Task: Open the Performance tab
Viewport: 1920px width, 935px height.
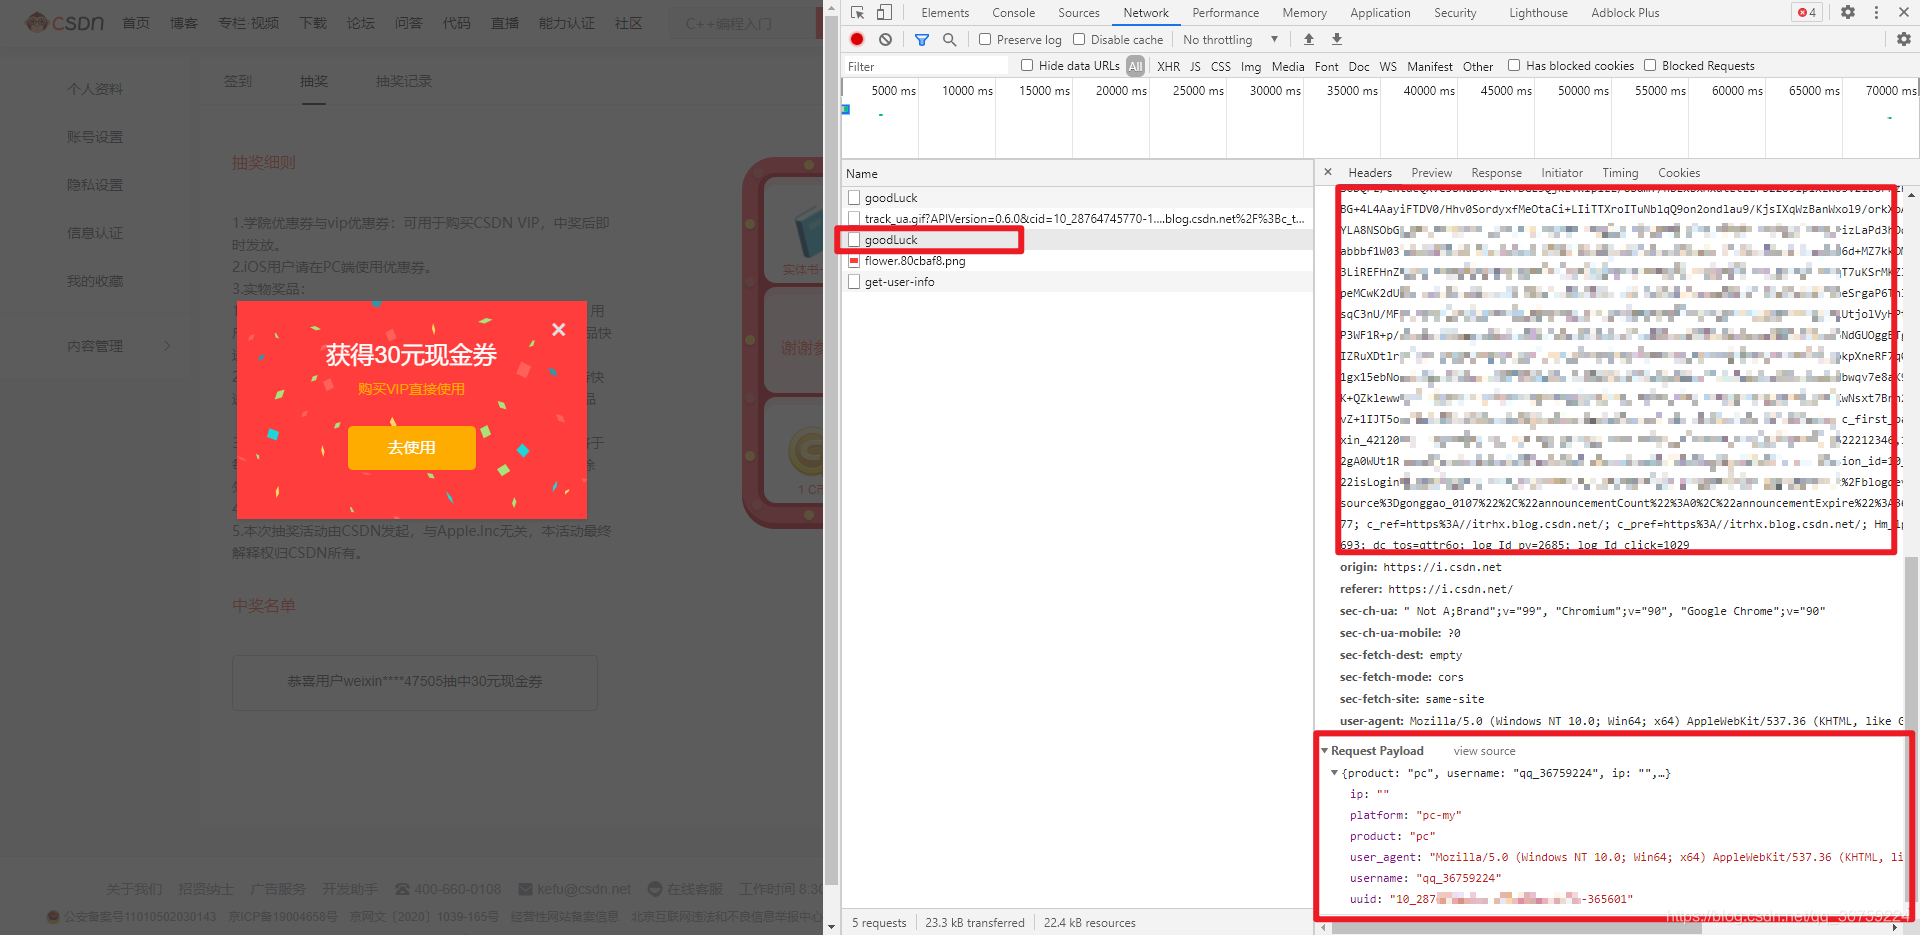Action: coord(1225,13)
